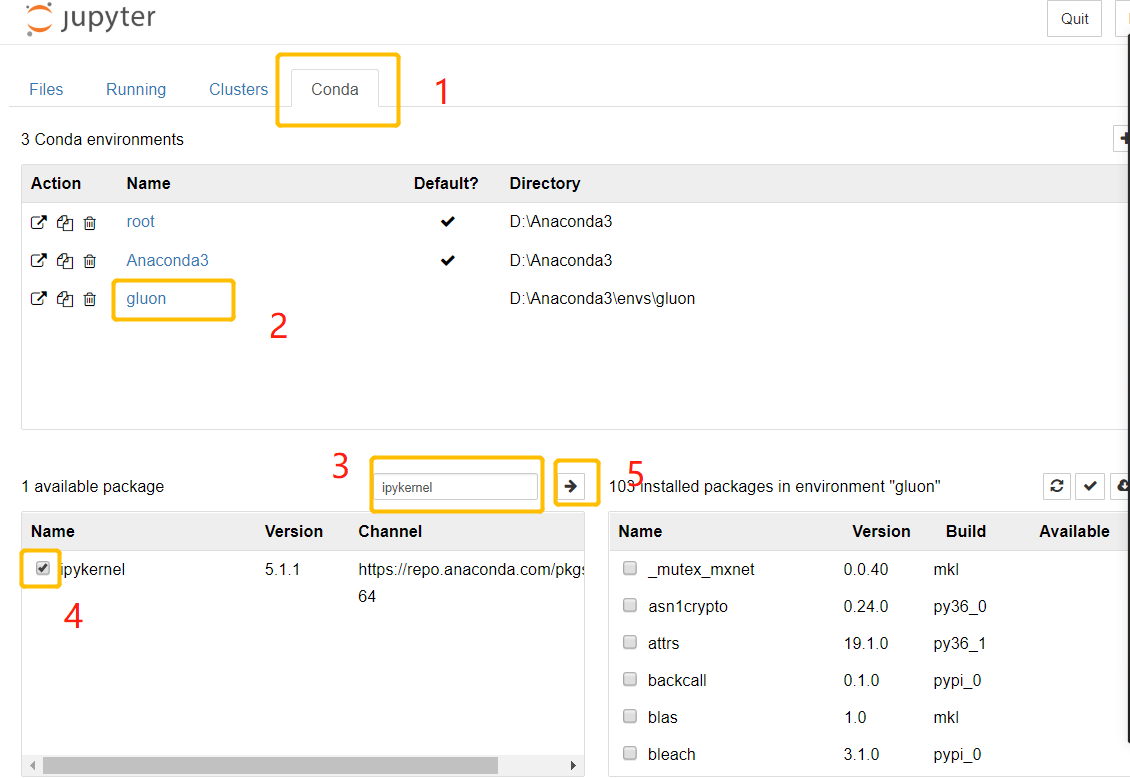Check the _mutex_mxnet package box
Screen dimensions: 1130x778
[630, 568]
